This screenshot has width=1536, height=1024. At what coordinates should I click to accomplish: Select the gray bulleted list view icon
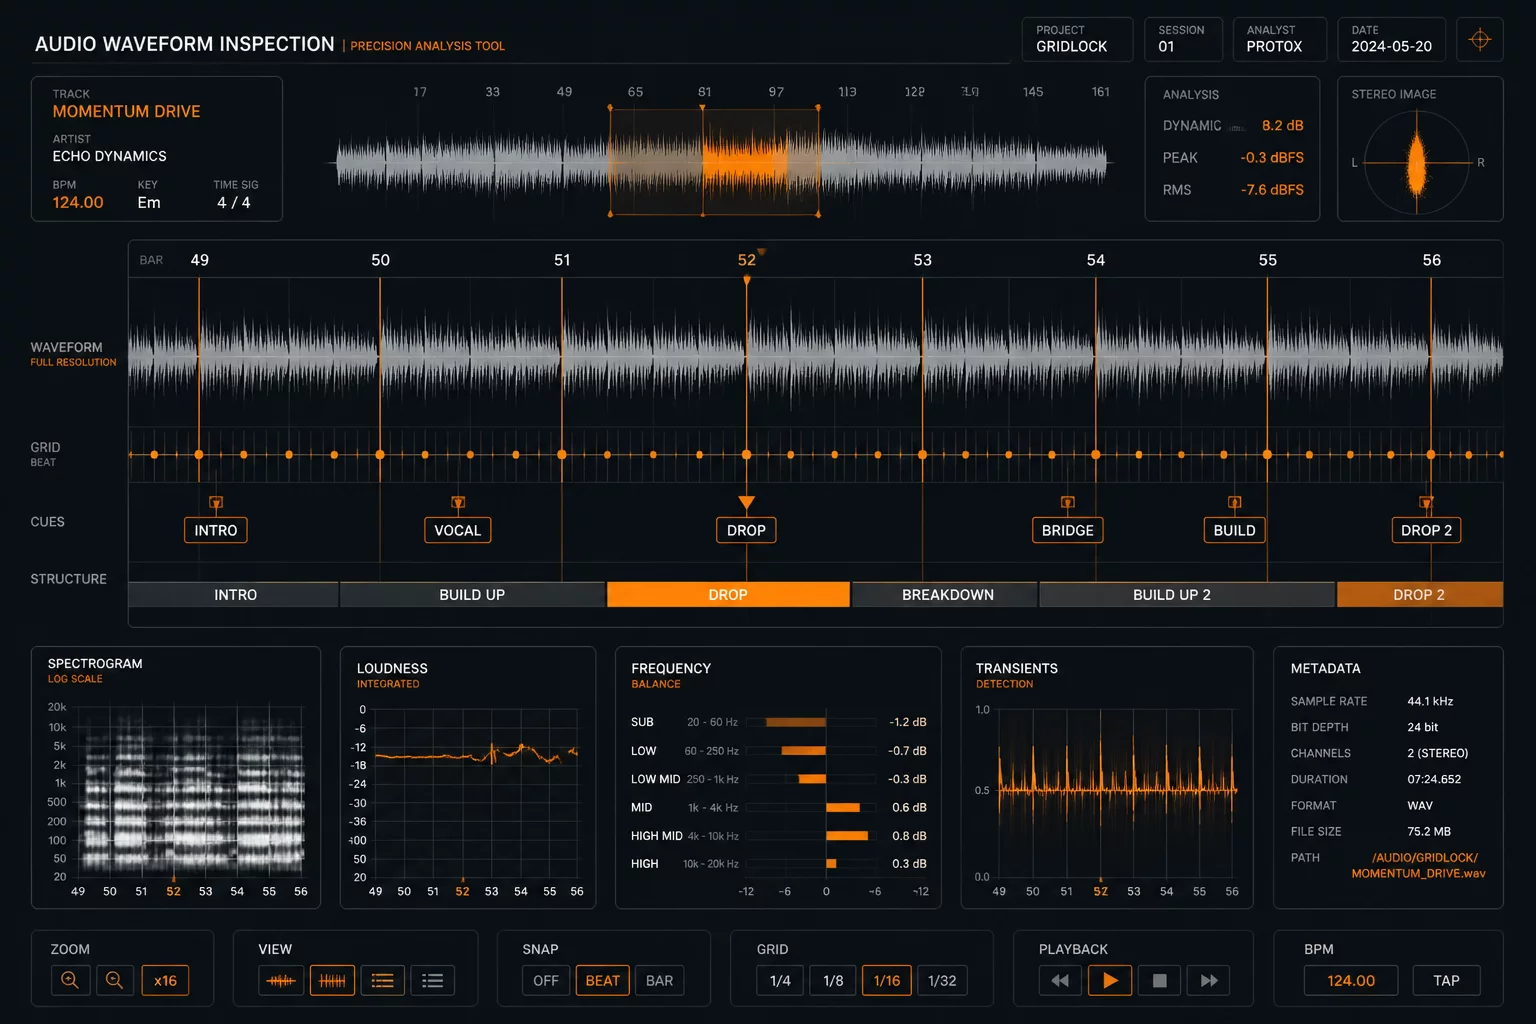[433, 980]
